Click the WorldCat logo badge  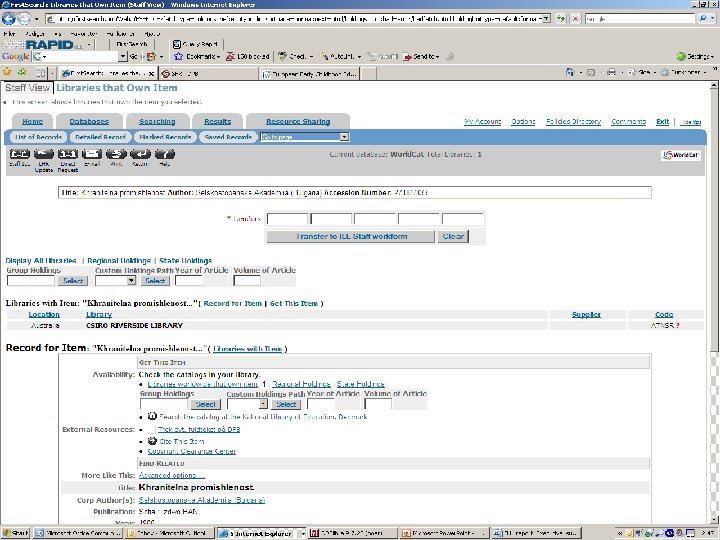tap(681, 155)
